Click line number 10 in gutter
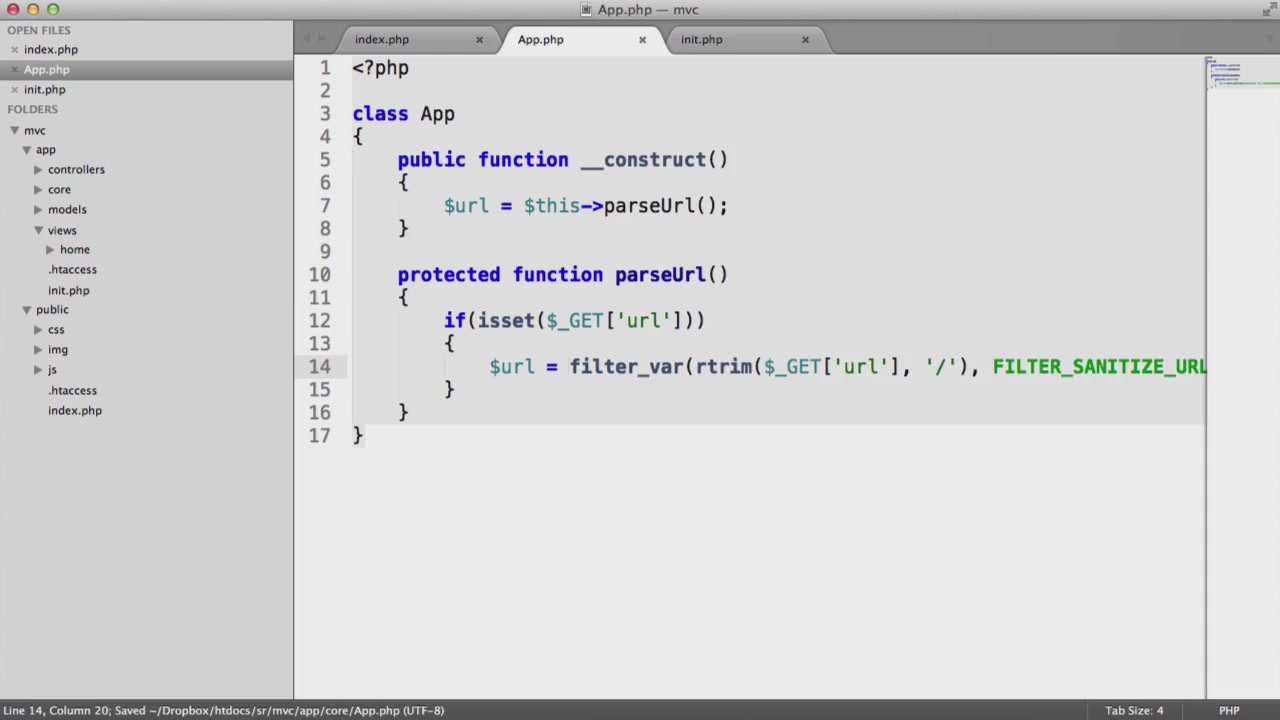The width and height of the screenshot is (1280, 720). [x=320, y=275]
